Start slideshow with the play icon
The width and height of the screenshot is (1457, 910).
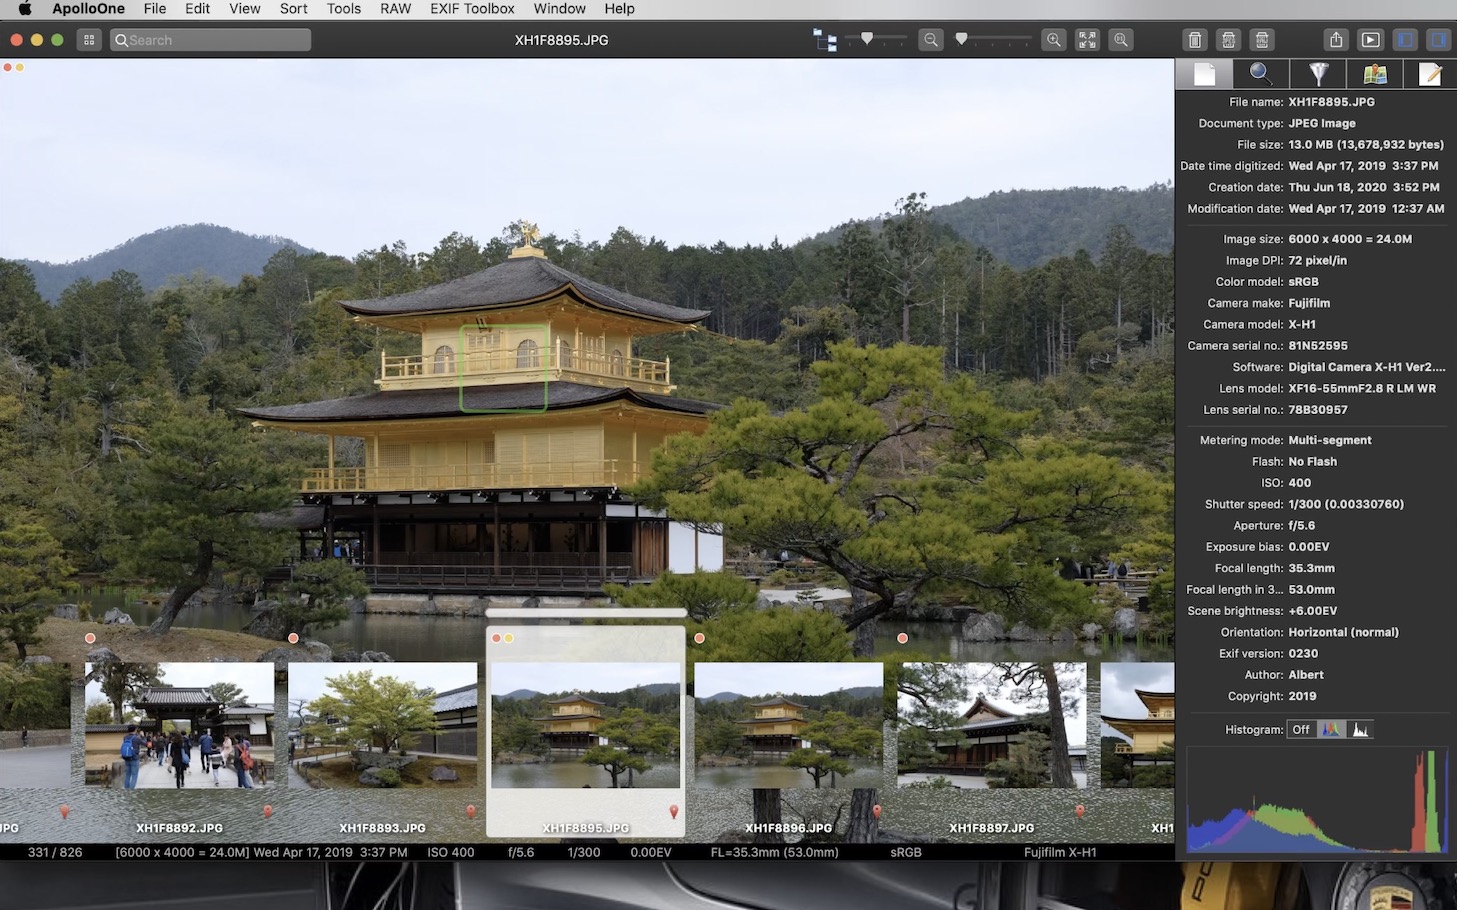pos(1370,40)
